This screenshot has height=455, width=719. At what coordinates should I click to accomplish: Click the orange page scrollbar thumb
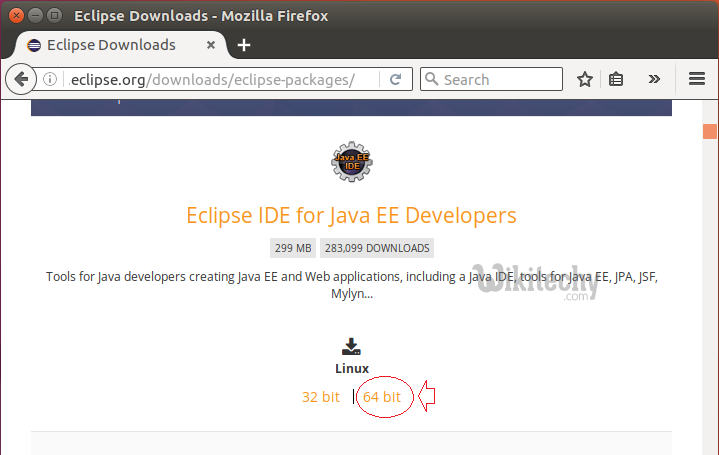click(710, 132)
